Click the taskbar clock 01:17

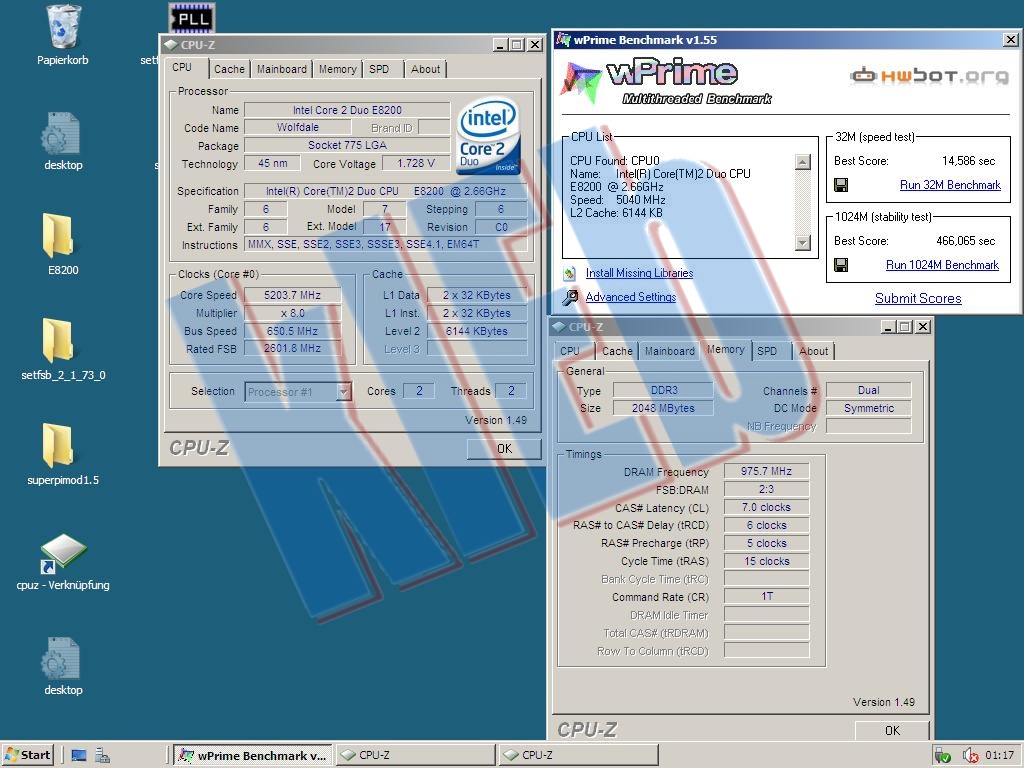click(x=999, y=756)
